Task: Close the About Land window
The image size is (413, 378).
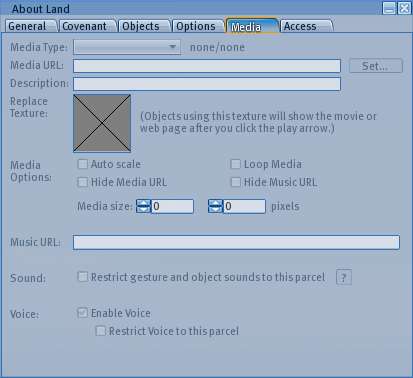Action: [404, 8]
